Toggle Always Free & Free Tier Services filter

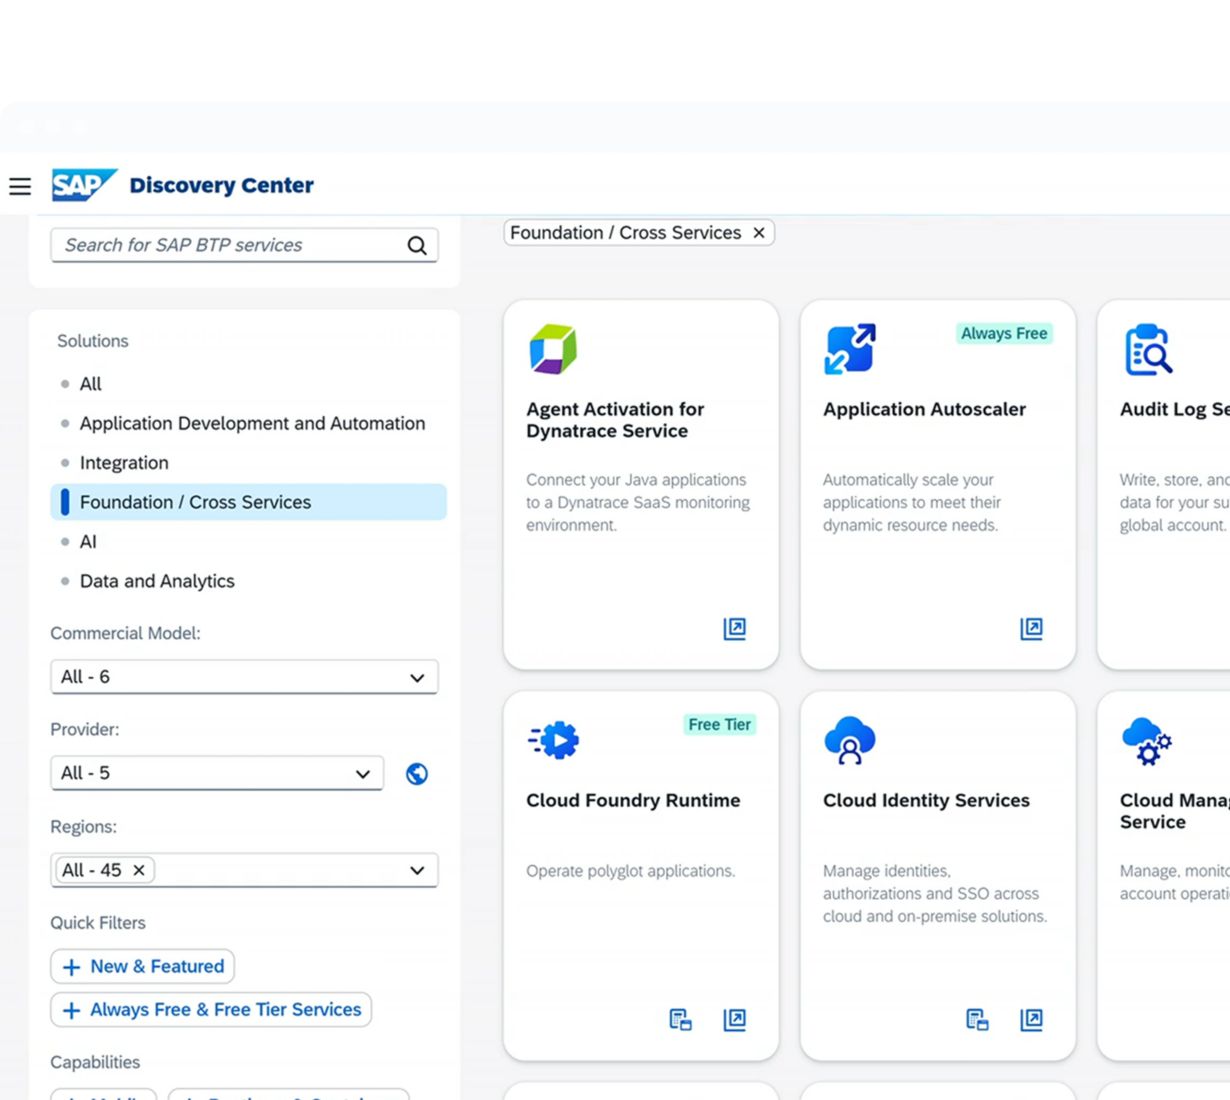pos(211,1010)
